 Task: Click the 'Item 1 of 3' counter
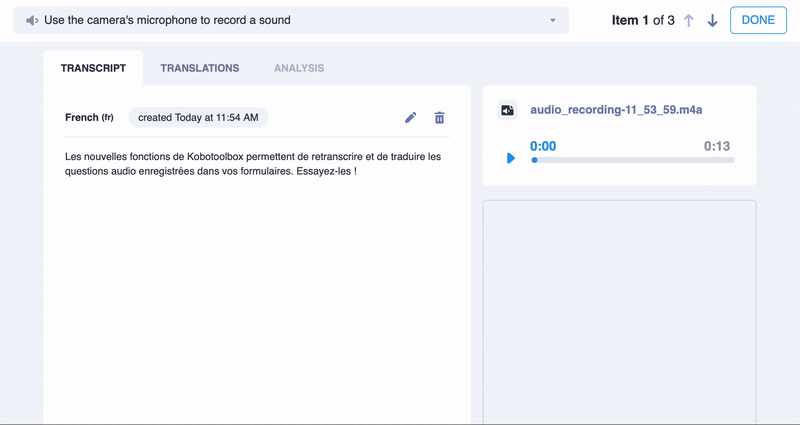643,21
